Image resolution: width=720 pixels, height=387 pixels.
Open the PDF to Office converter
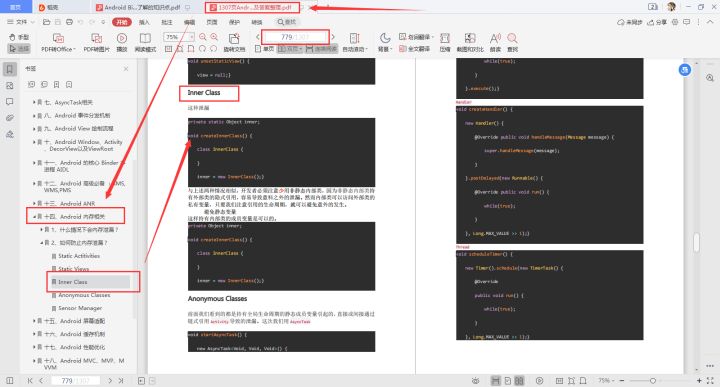(x=58, y=43)
